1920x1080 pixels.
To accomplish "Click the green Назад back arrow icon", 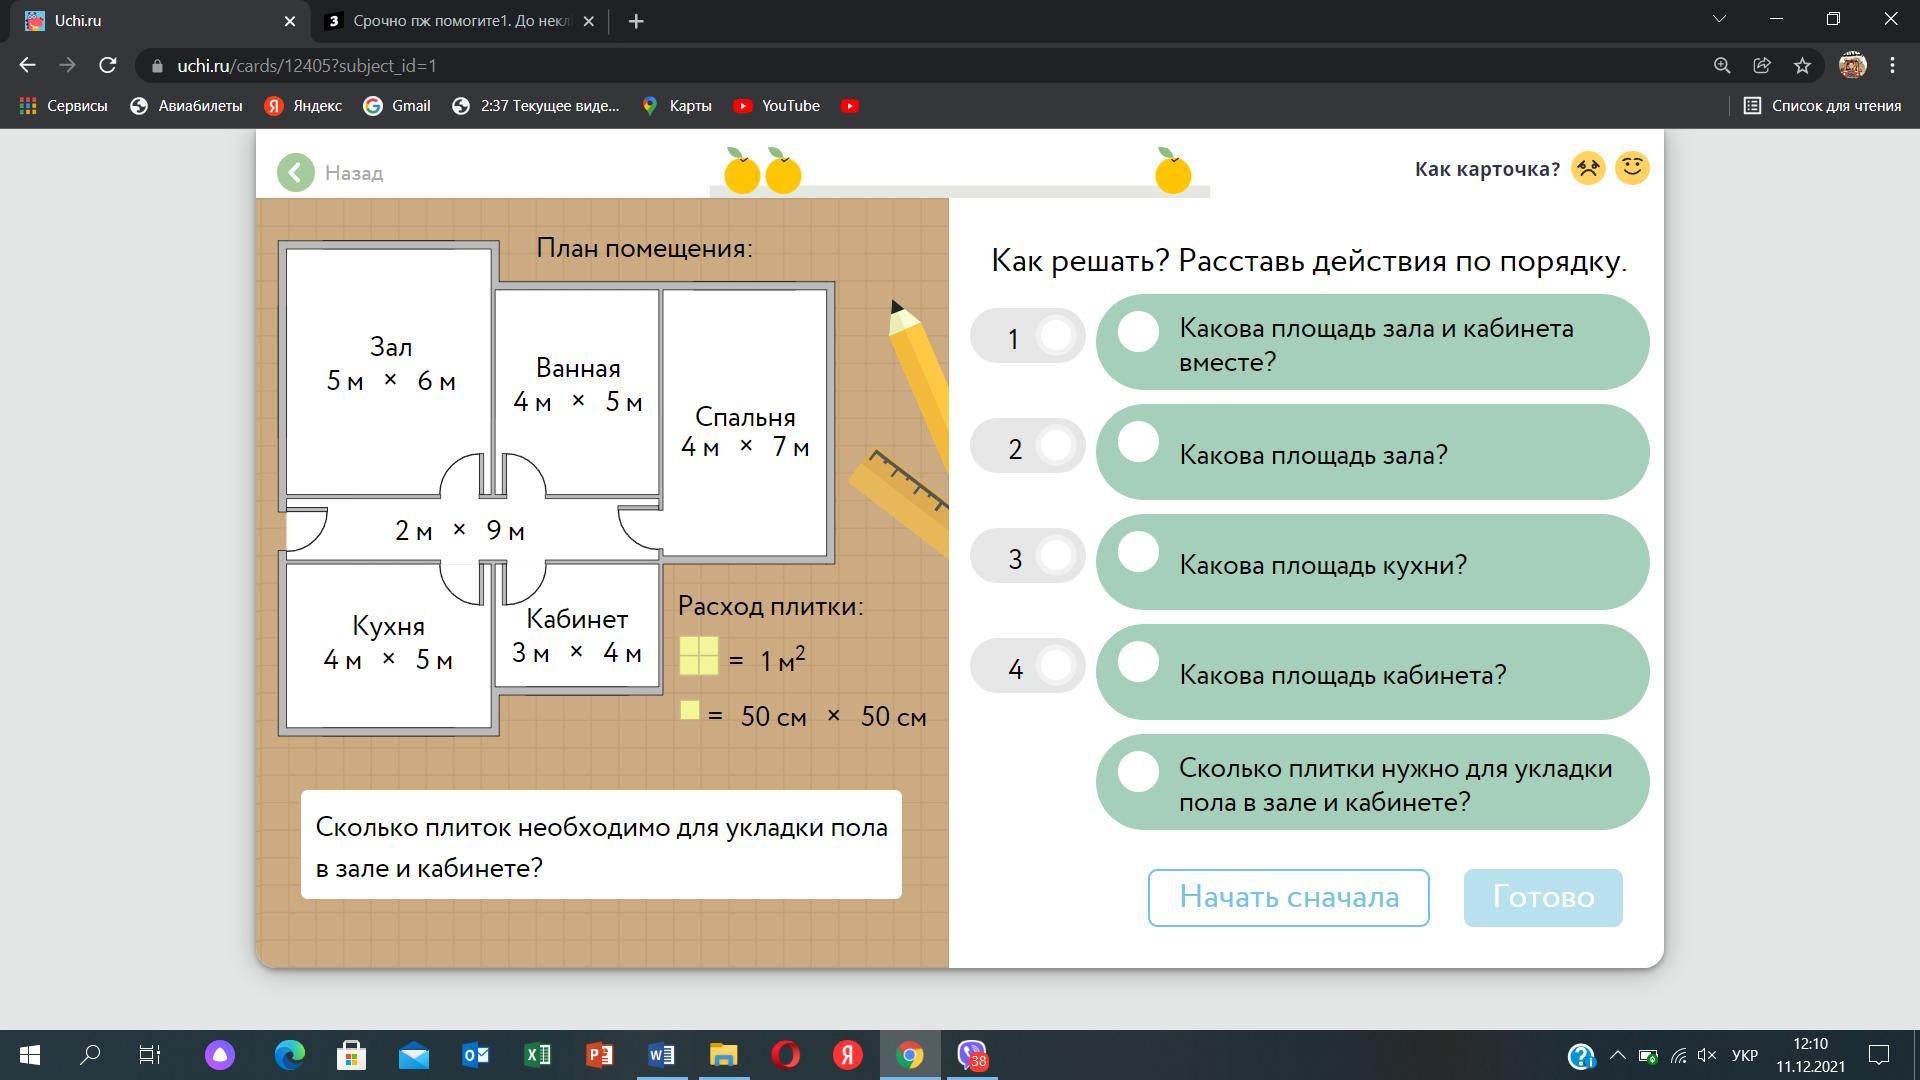I will [296, 172].
